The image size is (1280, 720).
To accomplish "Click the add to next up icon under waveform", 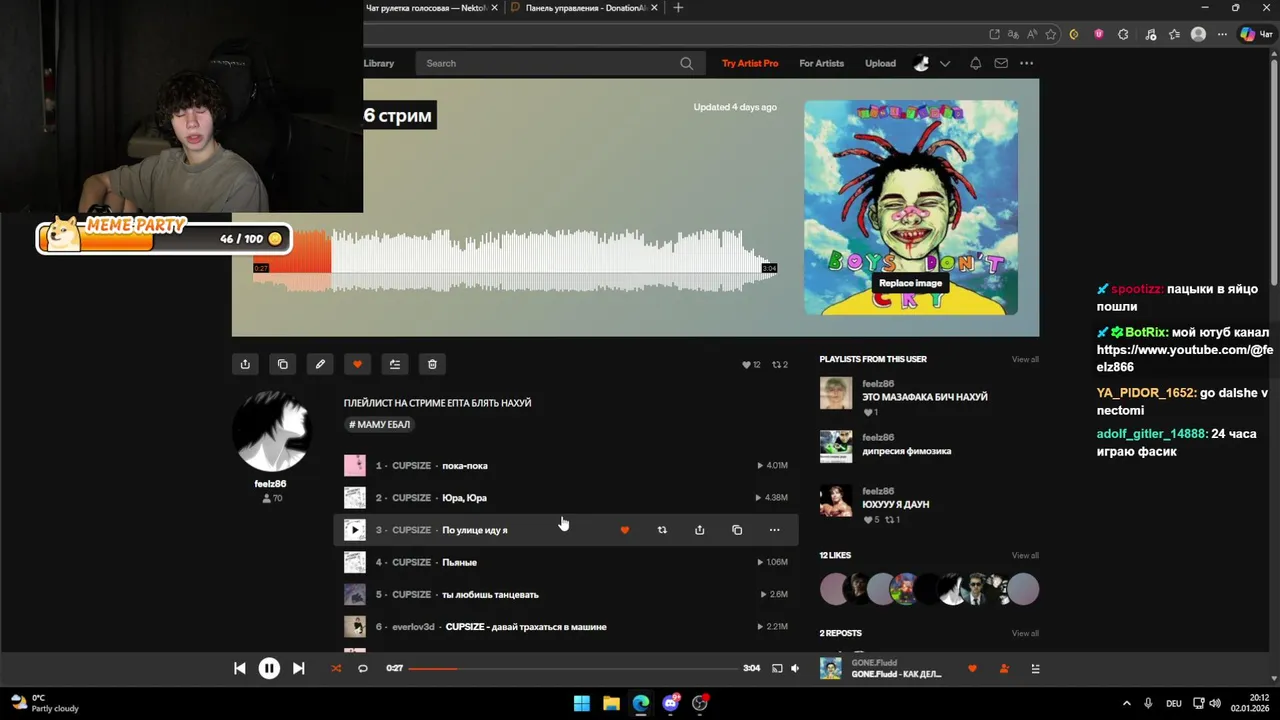I will pyautogui.click(x=395, y=364).
